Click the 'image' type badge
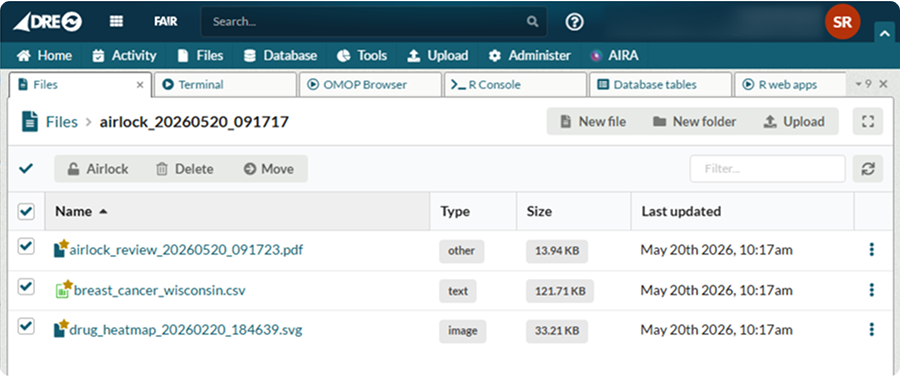Screen dimensions: 900x376 tap(463, 331)
